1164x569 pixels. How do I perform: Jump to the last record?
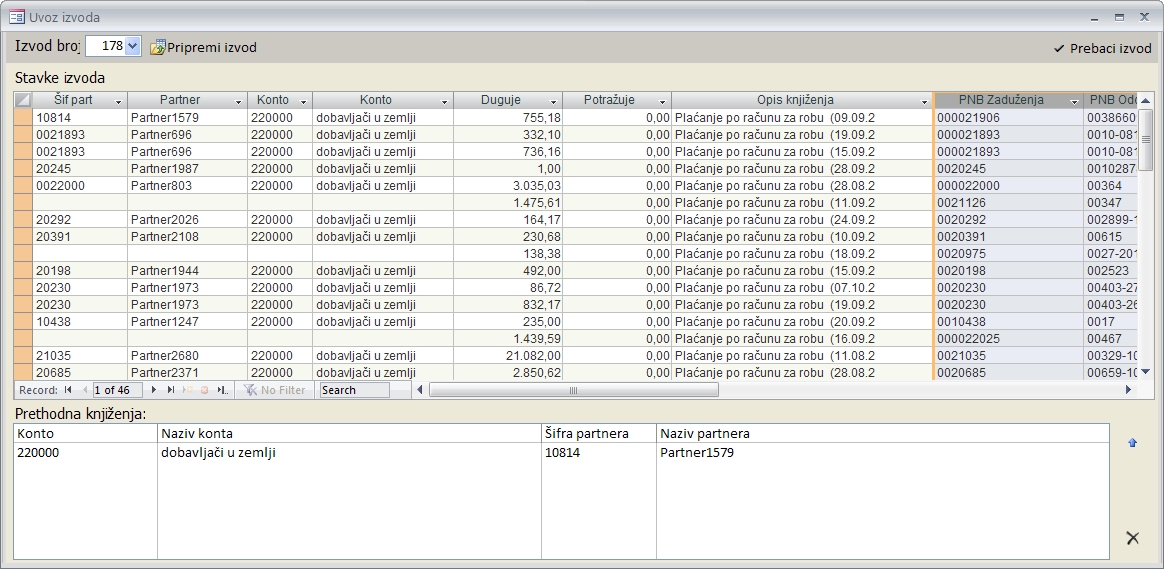[171, 390]
